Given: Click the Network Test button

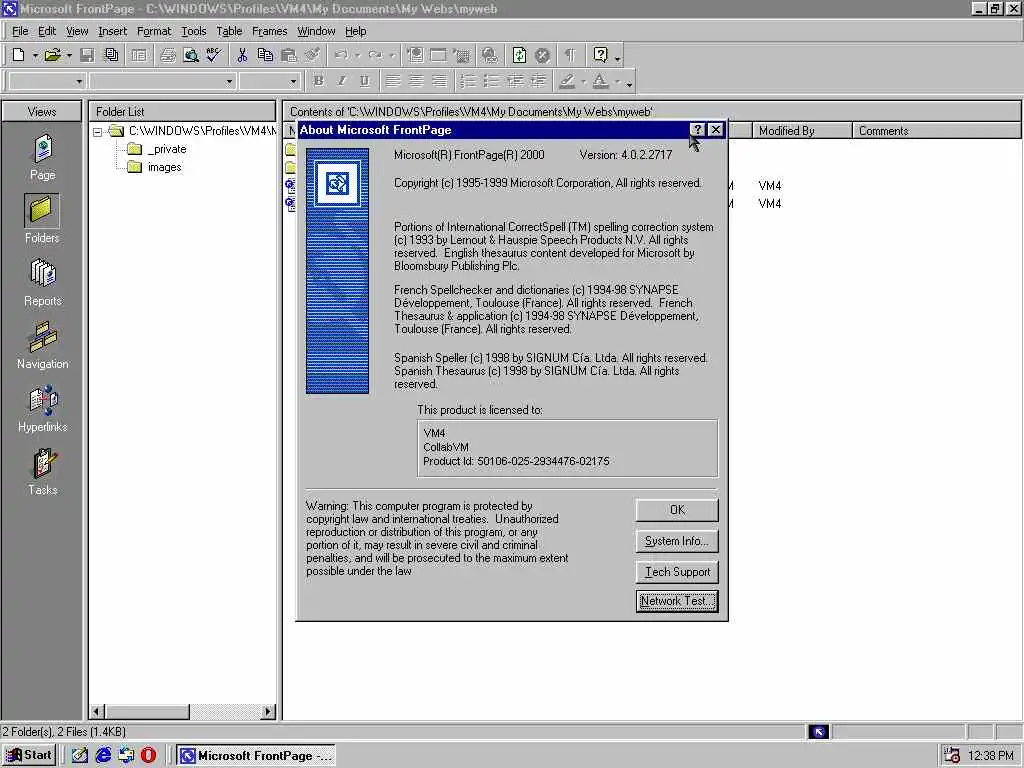Looking at the screenshot, I should pyautogui.click(x=677, y=601).
